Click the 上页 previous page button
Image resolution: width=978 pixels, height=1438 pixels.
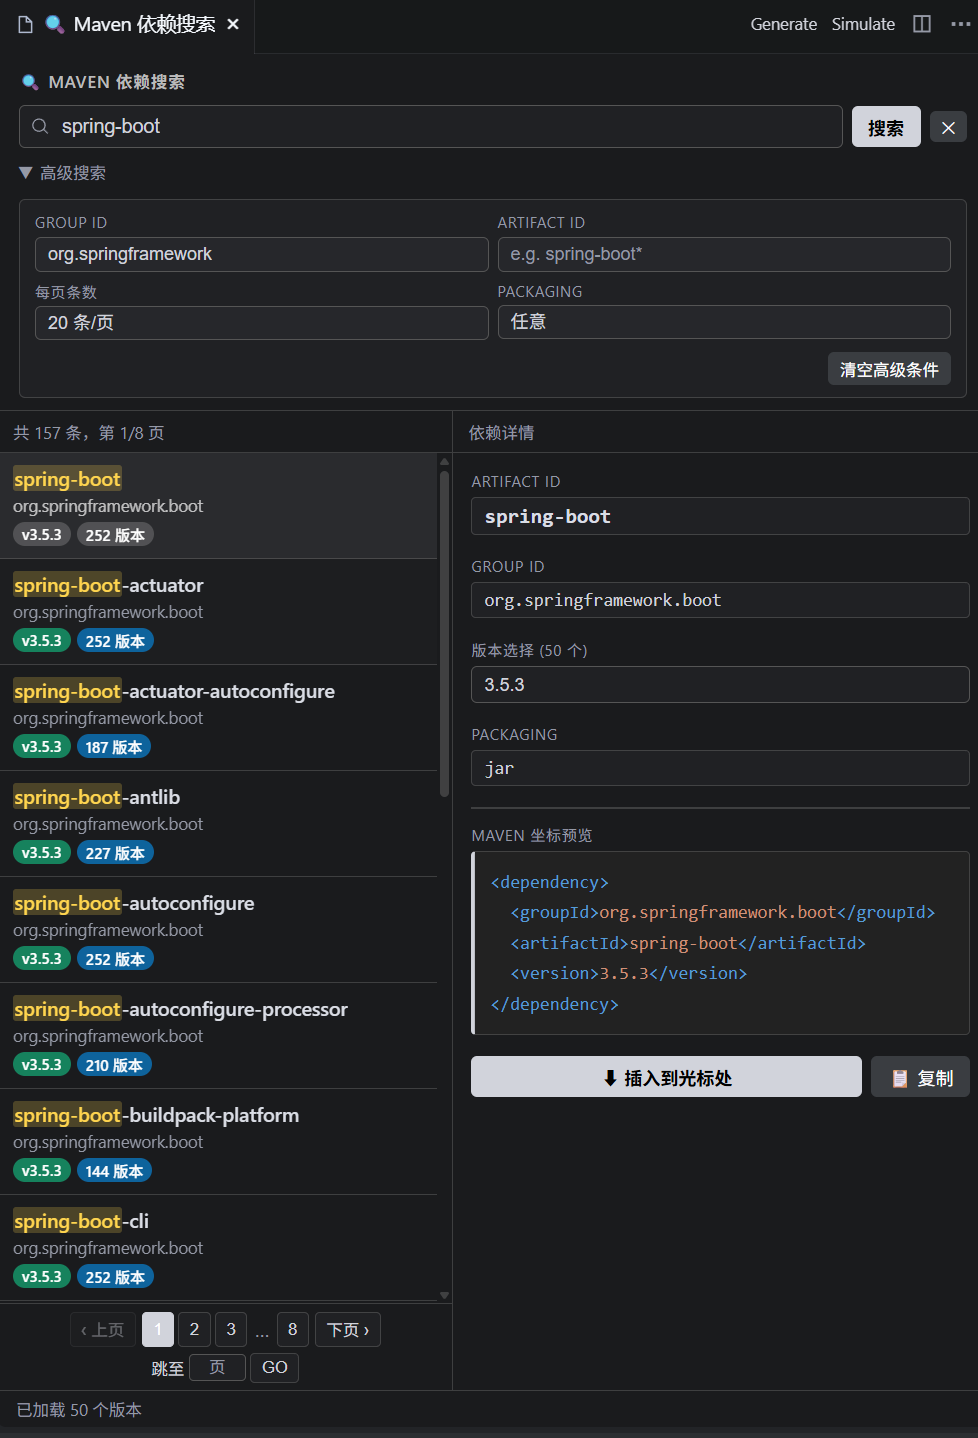(x=103, y=1329)
